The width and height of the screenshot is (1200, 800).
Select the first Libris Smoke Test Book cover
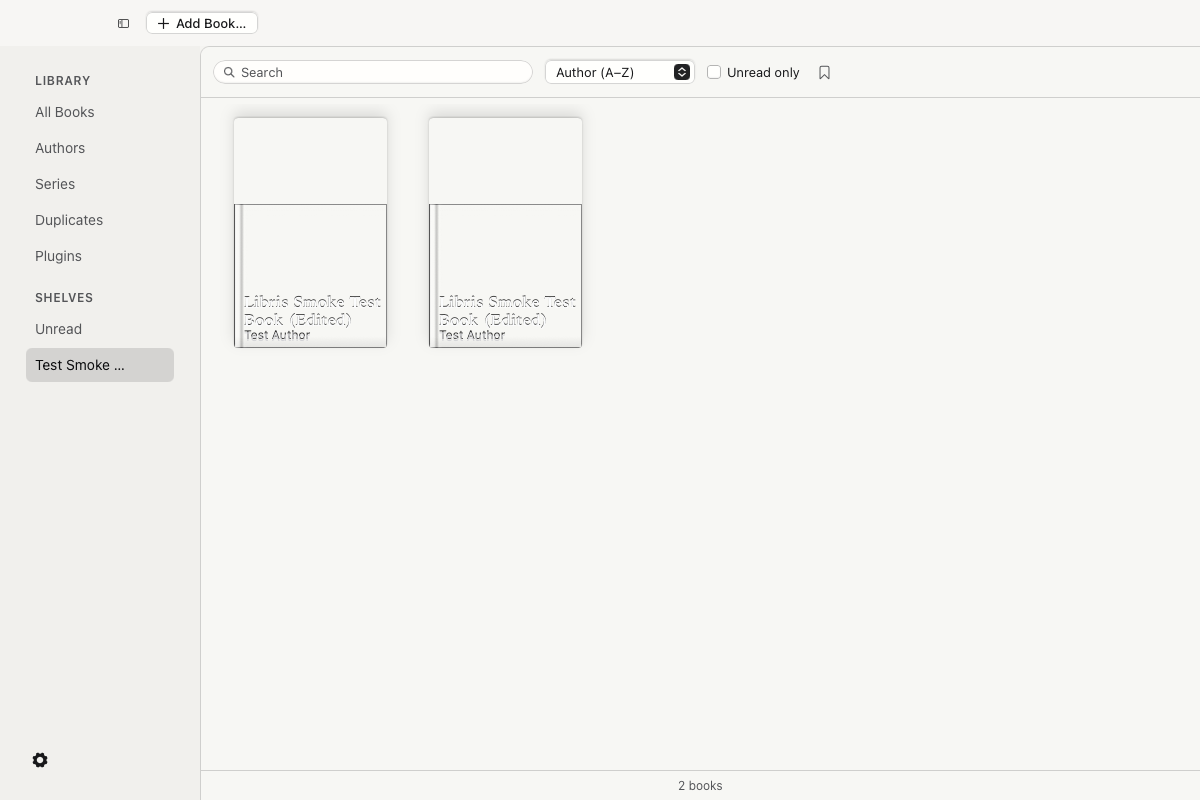310,233
